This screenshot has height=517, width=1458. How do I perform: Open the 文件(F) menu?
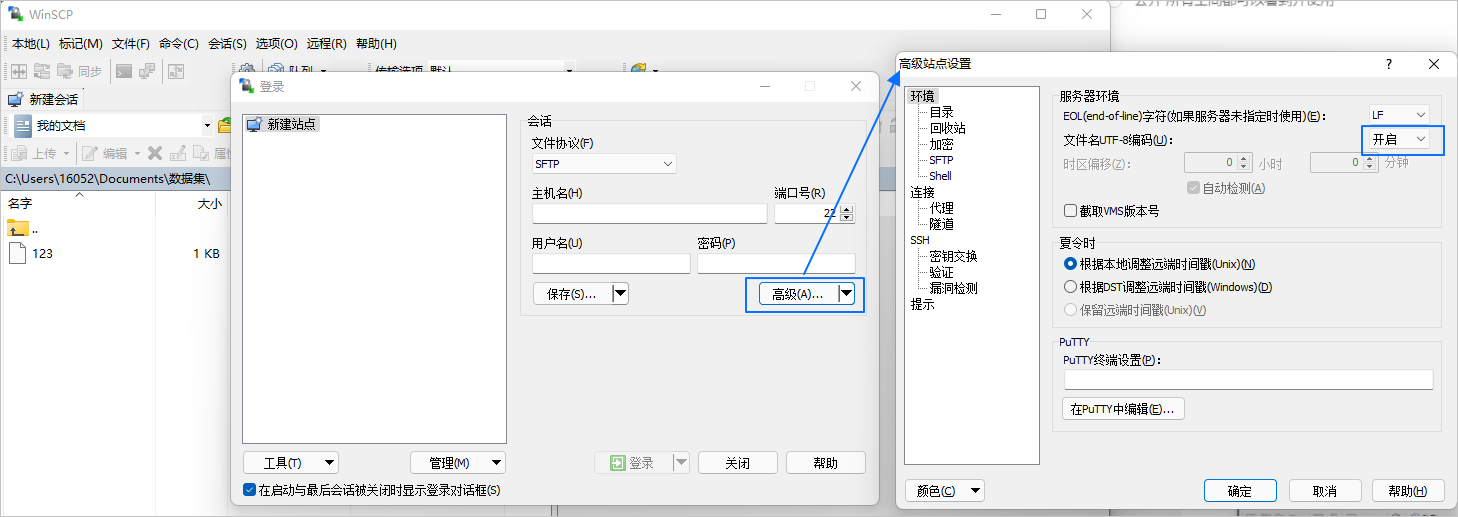[x=131, y=44]
